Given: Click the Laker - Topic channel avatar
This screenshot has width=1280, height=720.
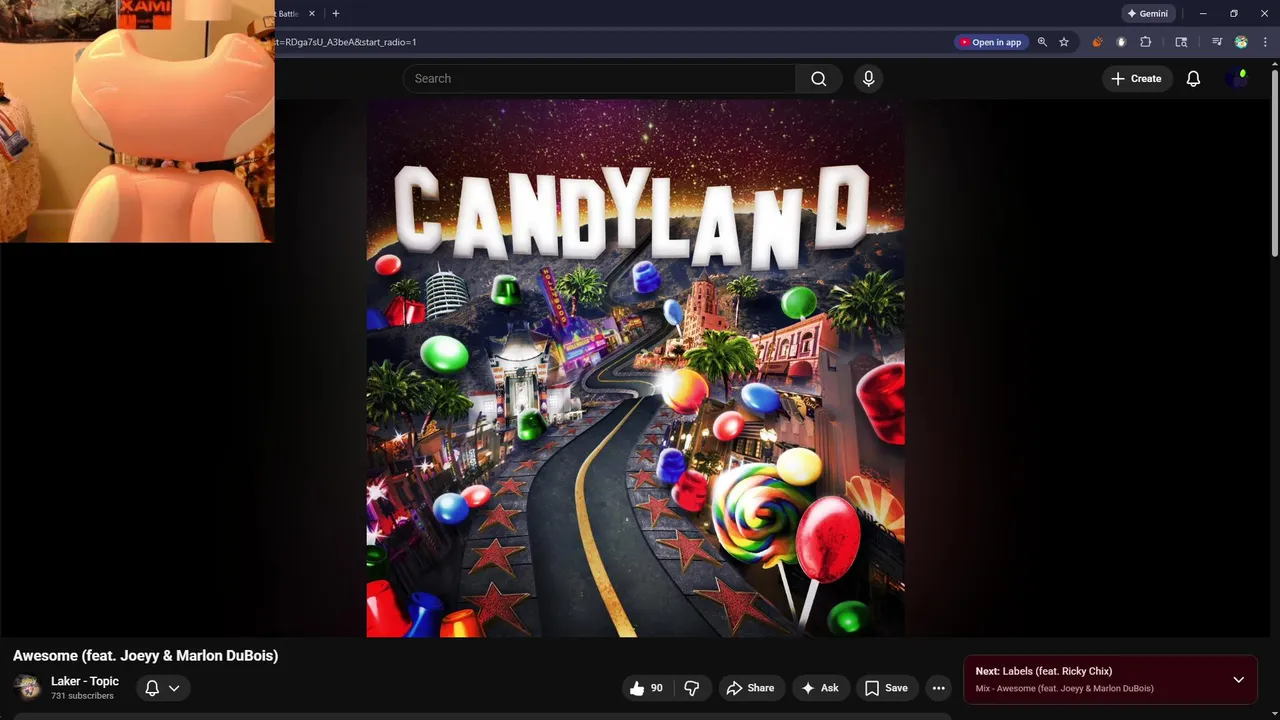Looking at the screenshot, I should pyautogui.click(x=27, y=687).
